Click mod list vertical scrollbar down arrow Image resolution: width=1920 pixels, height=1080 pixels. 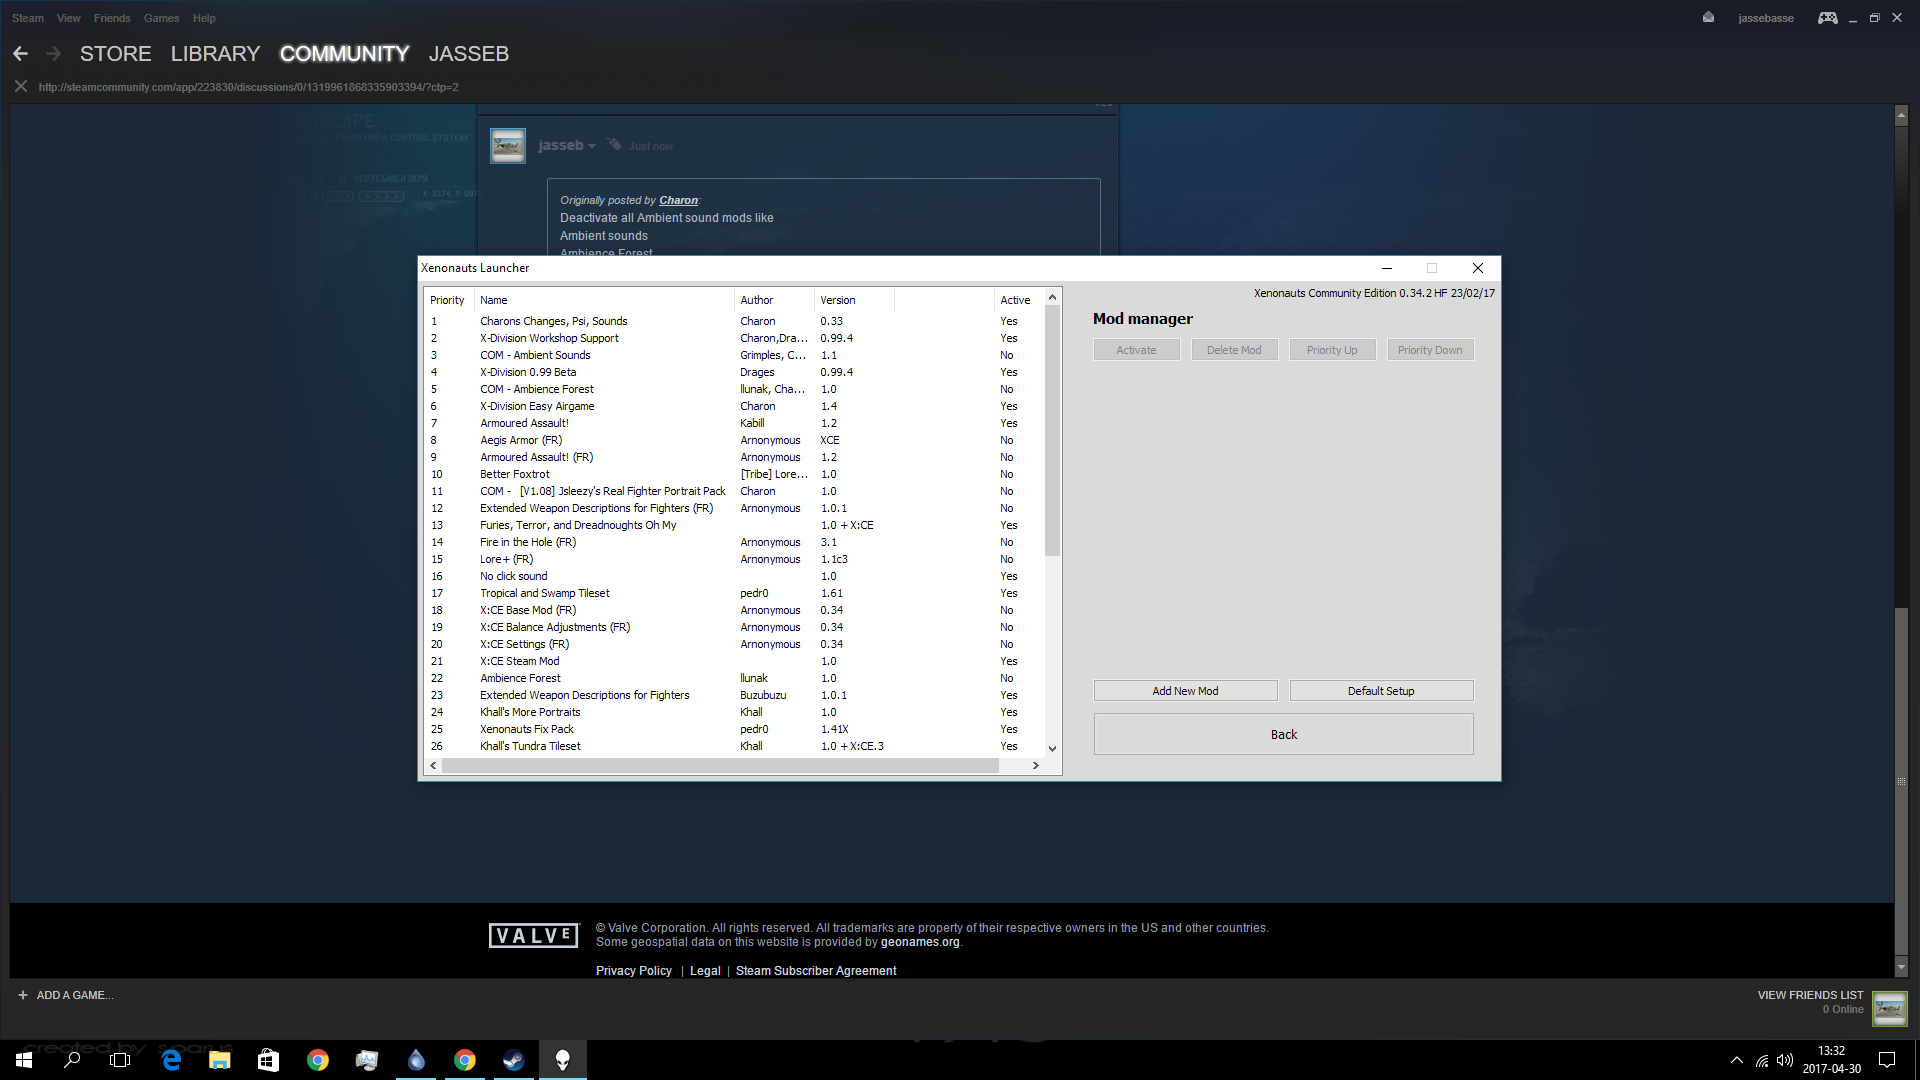pyautogui.click(x=1052, y=748)
